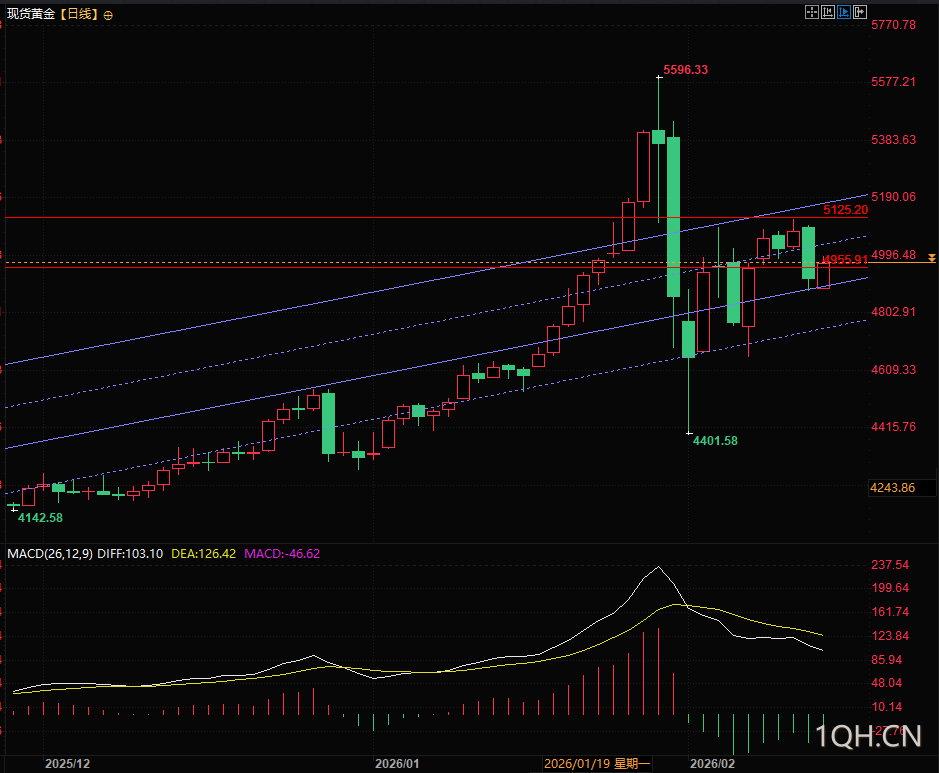
Task: Click the 48.04 MACD axis label
Action: pyautogui.click(x=887, y=683)
